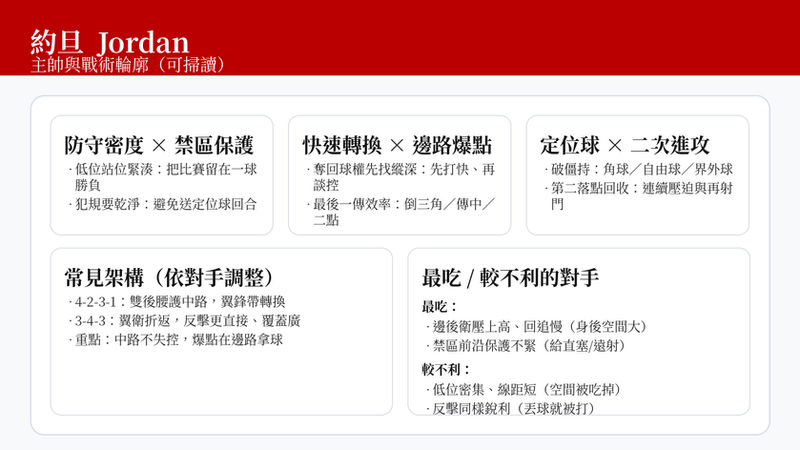This screenshot has width=800, height=450.
Task: Select bullet 低位密集、線距短（空間被吃掉）
Action: pyautogui.click(x=523, y=390)
